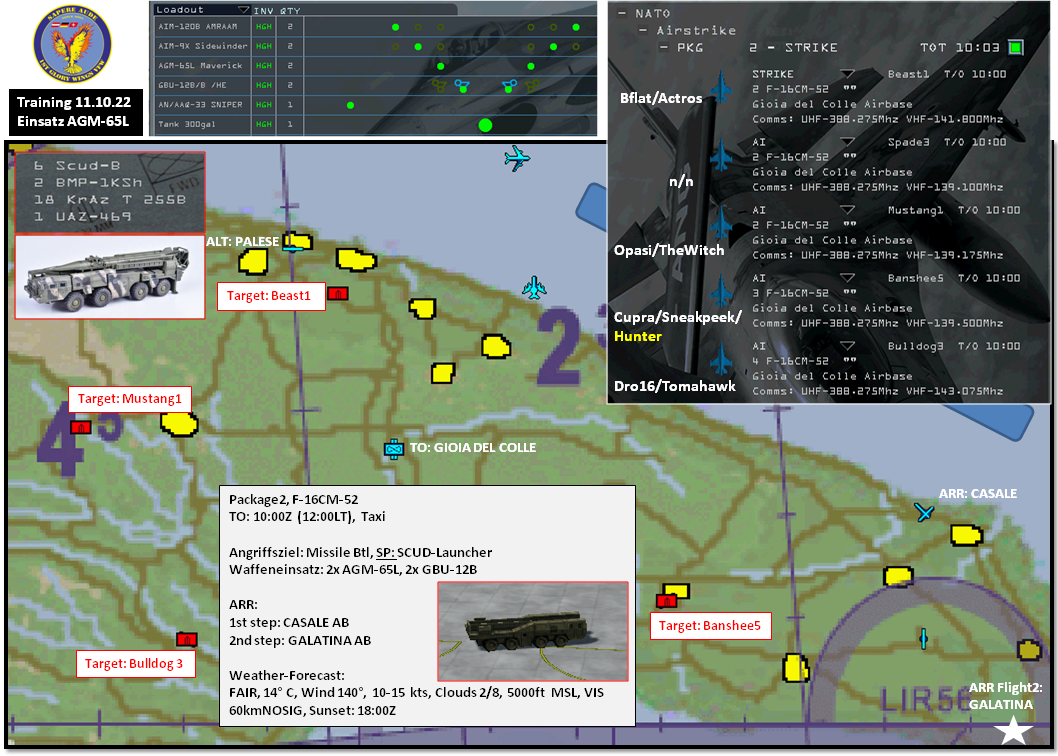Screen dimensions: 1058x756
Task: Select the 18 KrAz T 255B unit line
Action: click(109, 200)
